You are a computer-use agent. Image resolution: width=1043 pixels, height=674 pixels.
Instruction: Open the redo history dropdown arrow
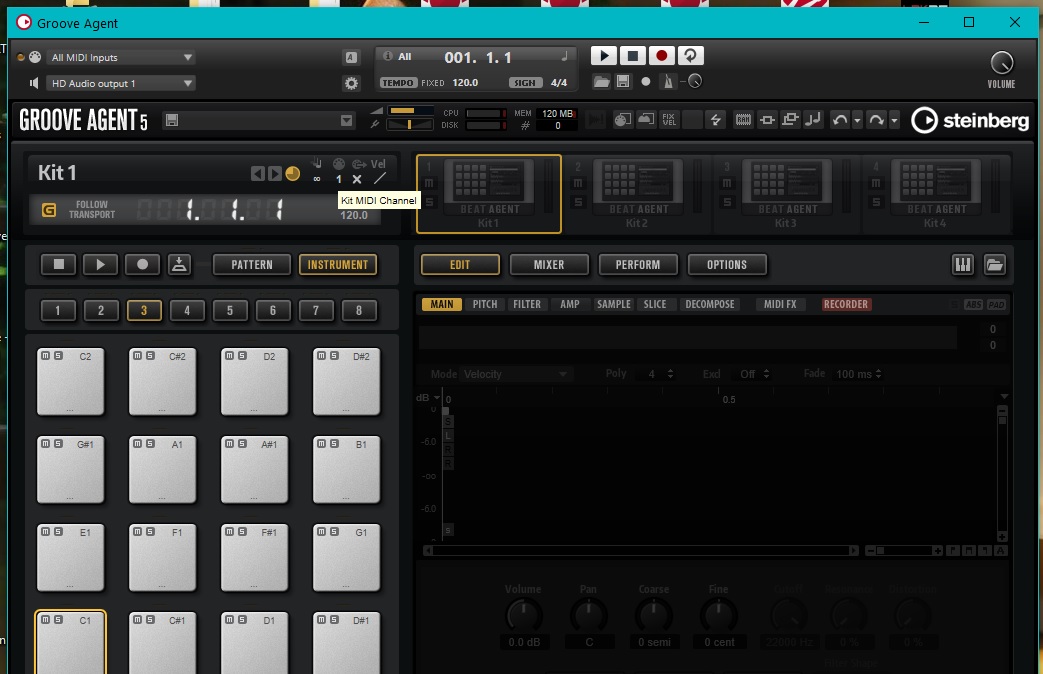coord(894,120)
